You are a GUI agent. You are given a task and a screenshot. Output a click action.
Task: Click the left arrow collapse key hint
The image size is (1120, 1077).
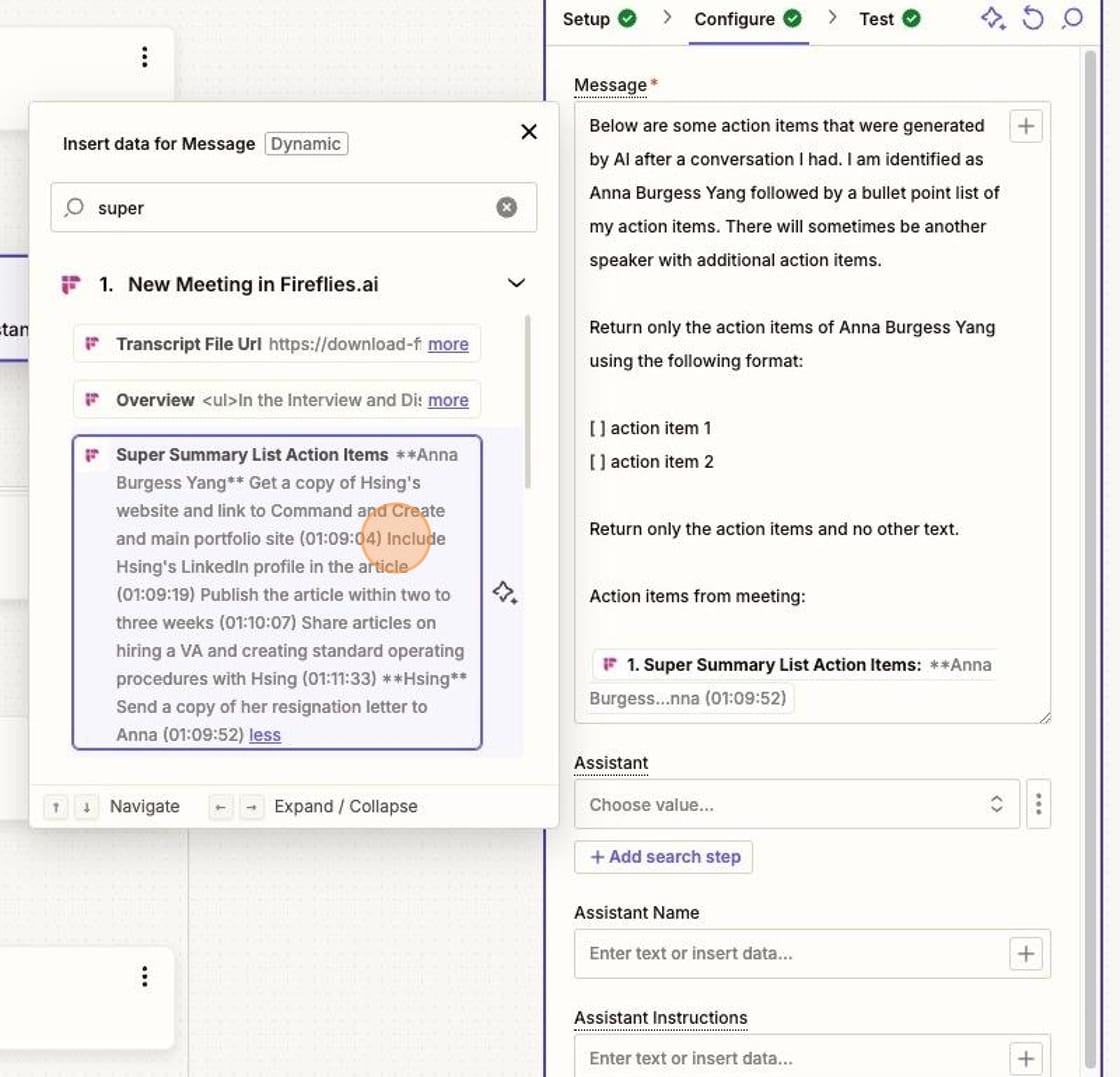tap(221, 806)
